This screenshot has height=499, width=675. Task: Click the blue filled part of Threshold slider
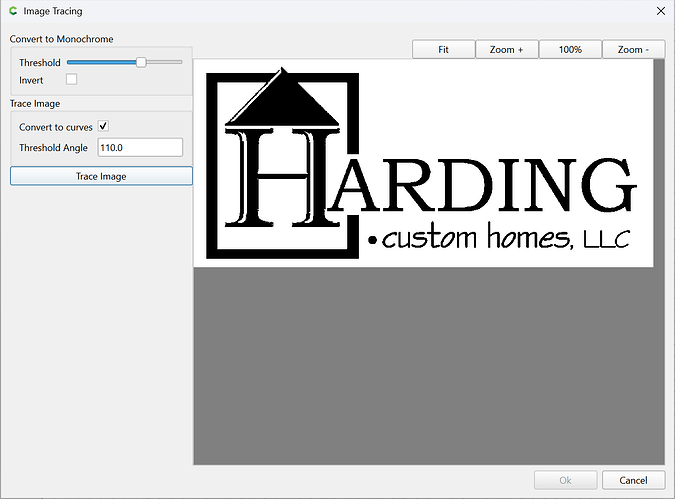pos(102,62)
